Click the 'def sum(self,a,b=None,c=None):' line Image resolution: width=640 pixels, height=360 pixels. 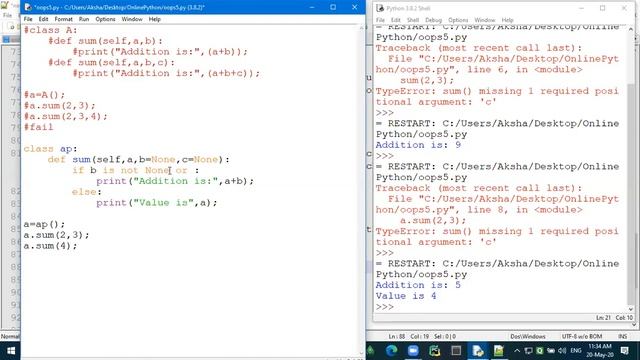point(139,160)
